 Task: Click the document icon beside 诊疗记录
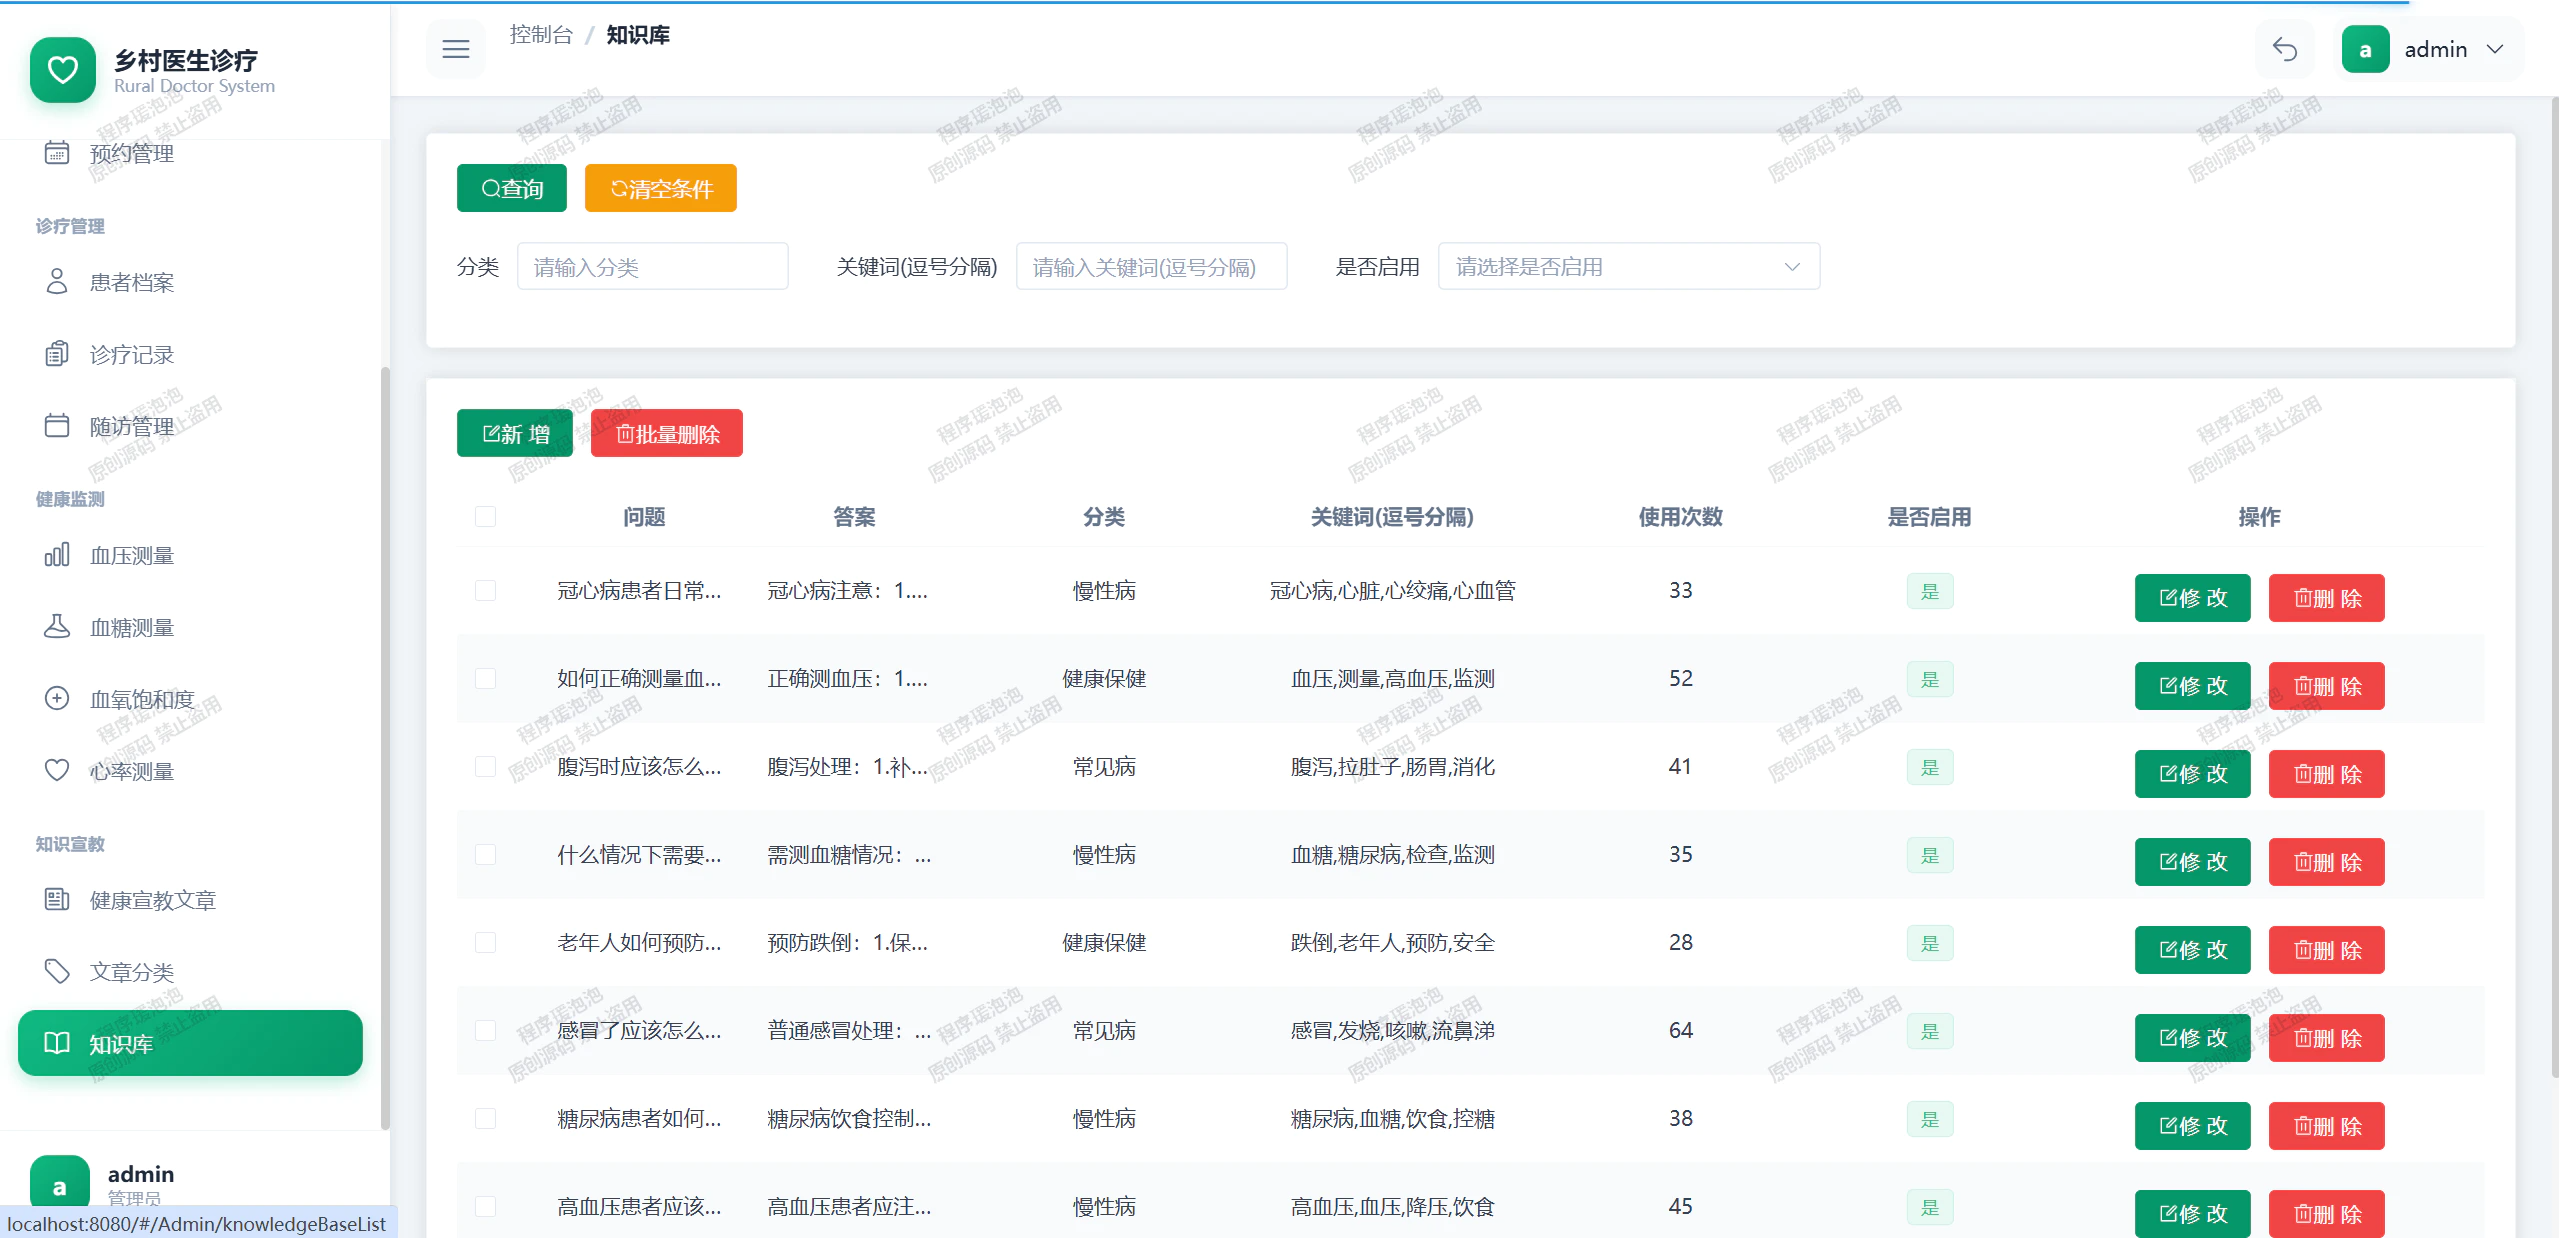(57, 354)
